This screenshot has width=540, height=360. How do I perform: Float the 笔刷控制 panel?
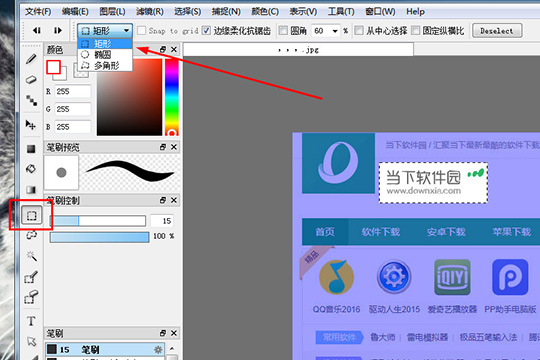[x=163, y=200]
